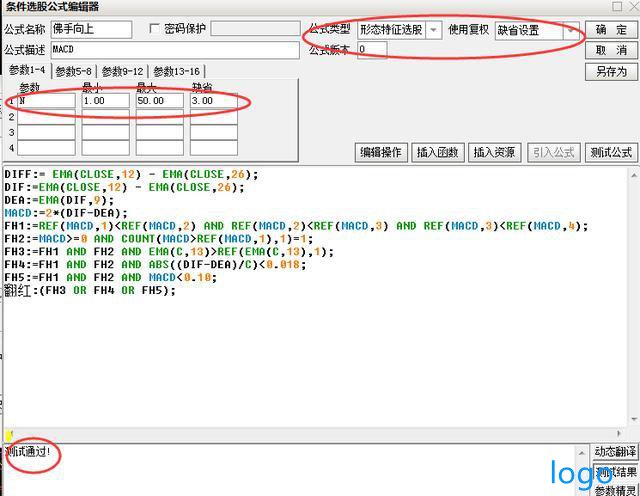Image resolution: width=640 pixels, height=496 pixels.
Task: Click parameter 3 maximum field
Action: pyautogui.click(x=160, y=132)
